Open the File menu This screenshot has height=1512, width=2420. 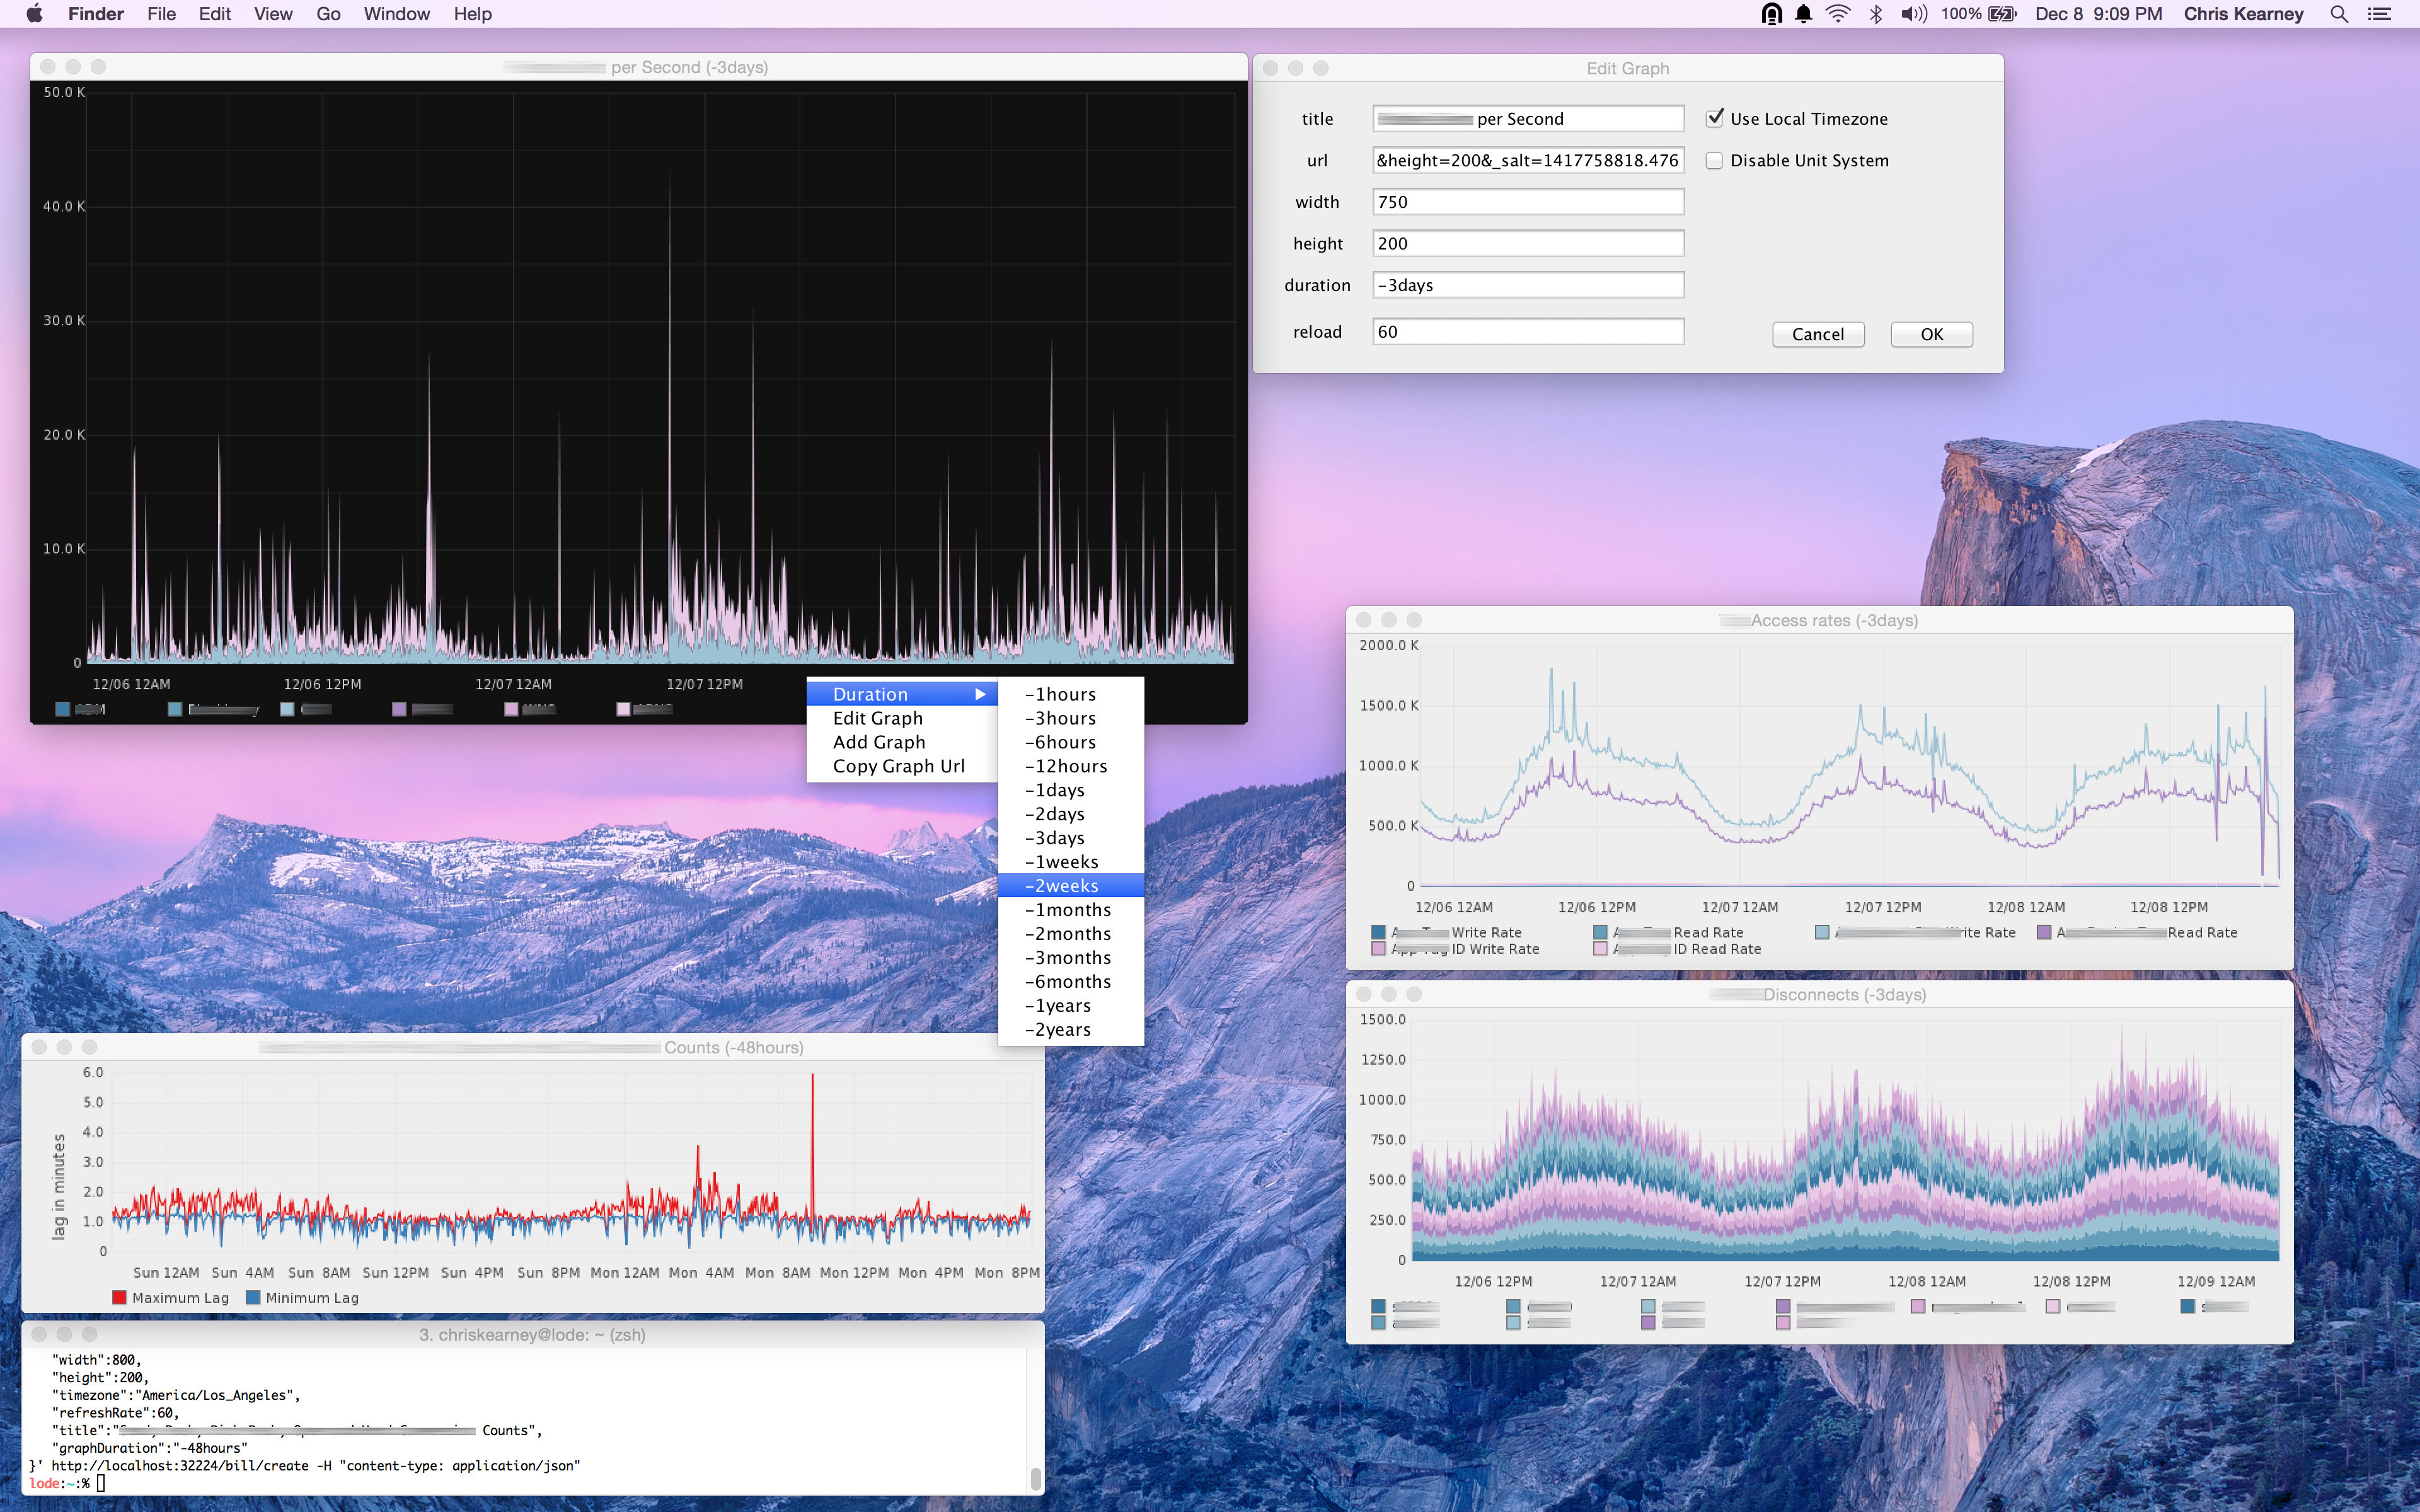point(161,14)
